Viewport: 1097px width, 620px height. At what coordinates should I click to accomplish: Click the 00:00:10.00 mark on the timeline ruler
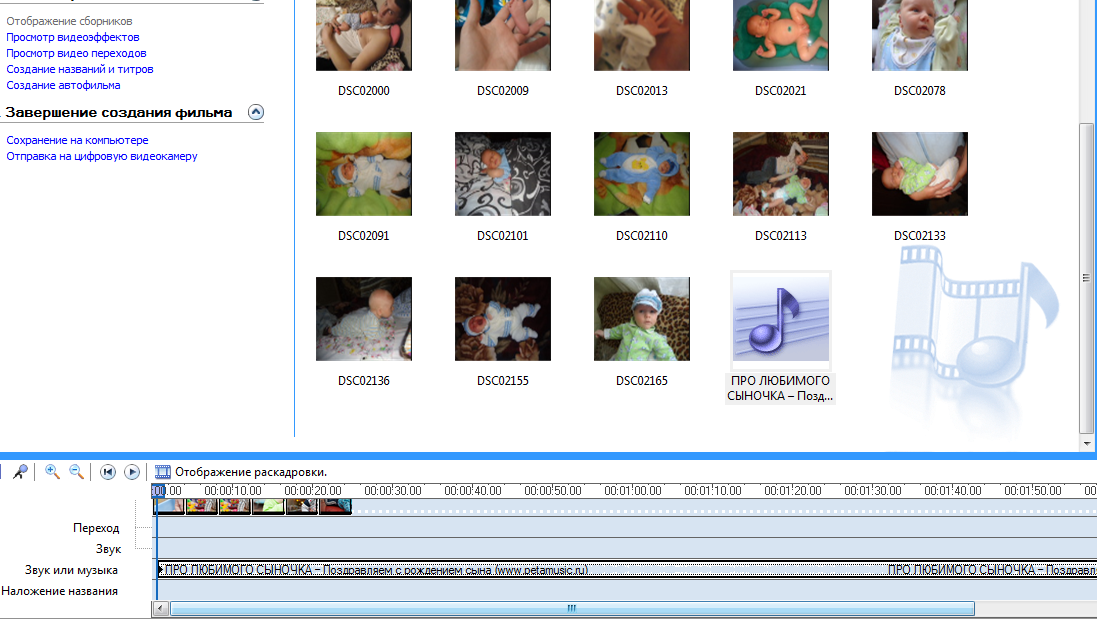[x=233, y=491]
